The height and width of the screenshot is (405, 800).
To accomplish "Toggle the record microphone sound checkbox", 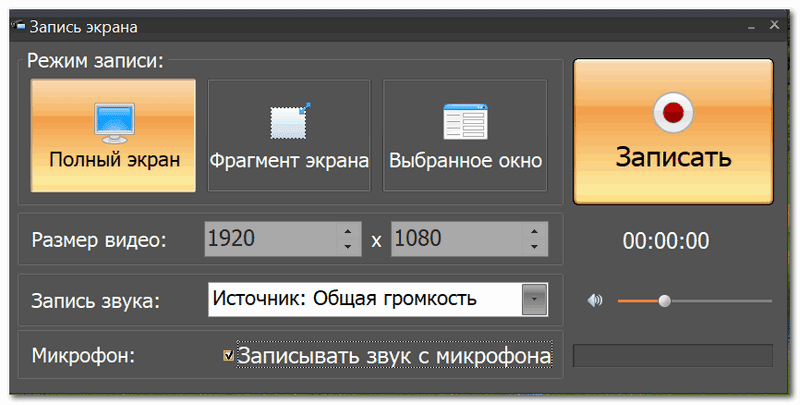I will pyautogui.click(x=229, y=356).
